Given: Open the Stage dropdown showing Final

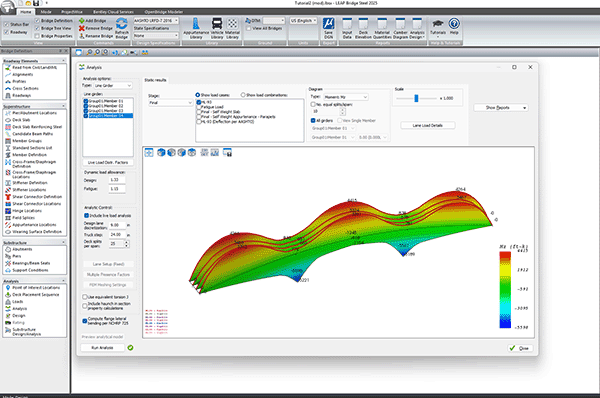Looking at the screenshot, I should (171, 103).
